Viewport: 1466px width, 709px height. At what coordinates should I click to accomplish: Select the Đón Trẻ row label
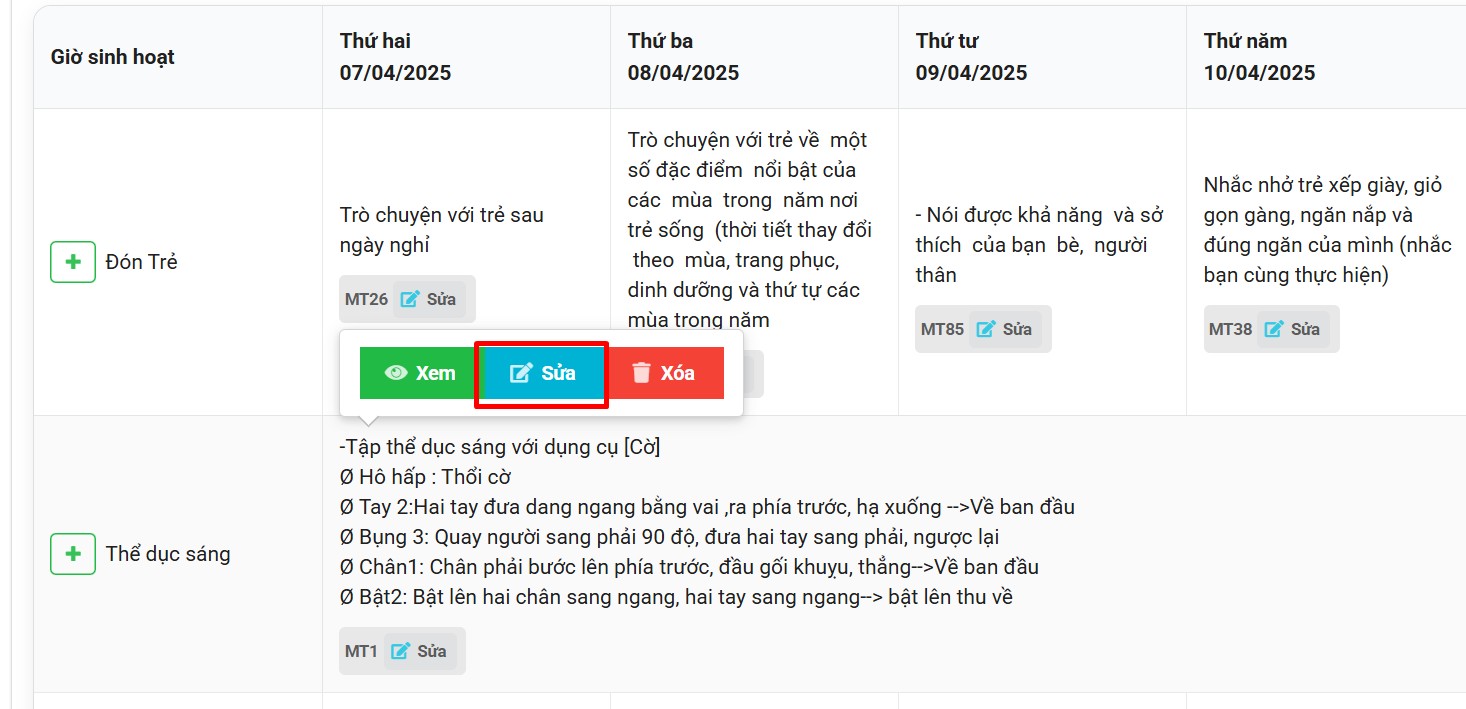pyautogui.click(x=141, y=262)
